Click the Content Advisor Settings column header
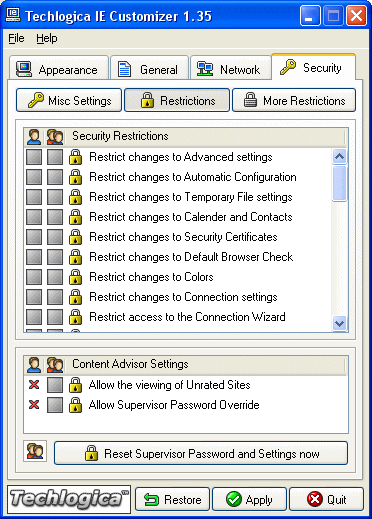The width and height of the screenshot is (372, 519). [206, 365]
